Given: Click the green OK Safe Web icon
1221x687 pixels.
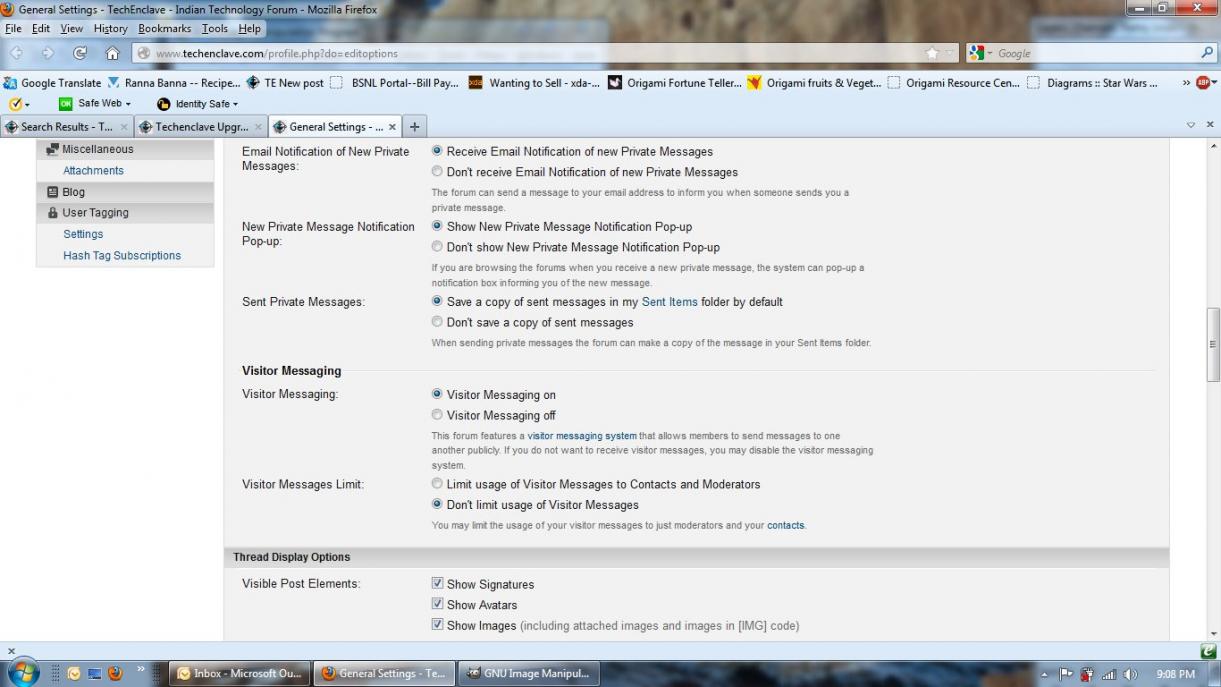Looking at the screenshot, I should (66, 104).
